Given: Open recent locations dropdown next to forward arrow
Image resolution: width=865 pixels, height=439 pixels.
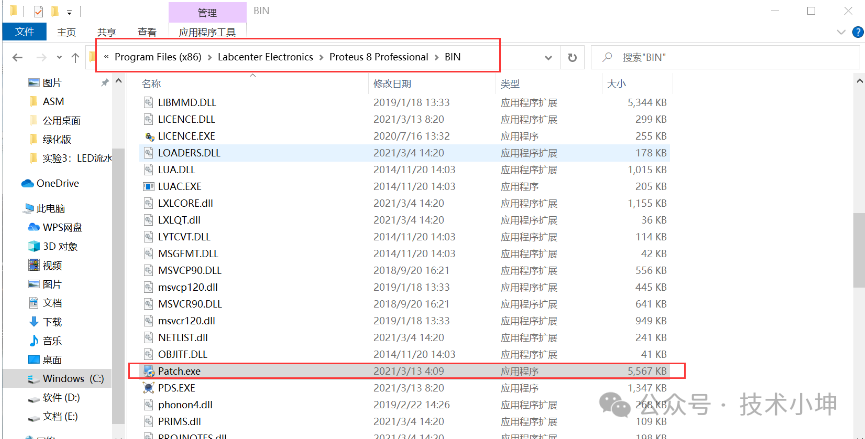Looking at the screenshot, I should coord(59,57).
